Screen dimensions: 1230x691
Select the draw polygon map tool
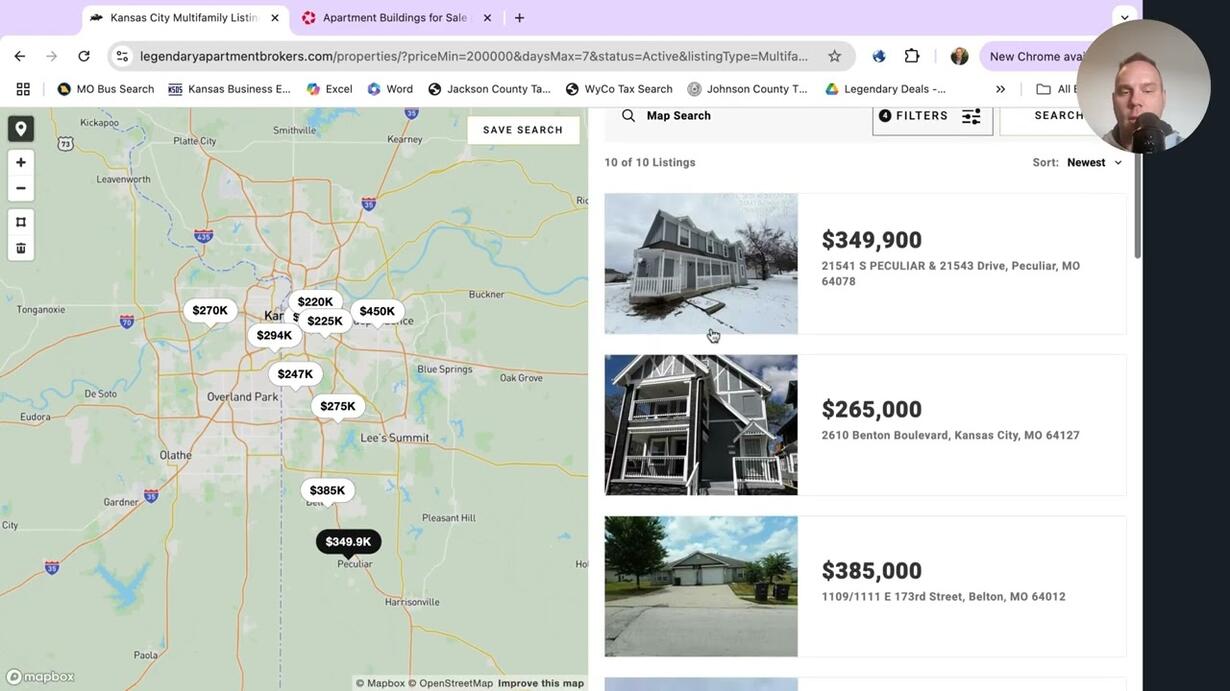21,222
